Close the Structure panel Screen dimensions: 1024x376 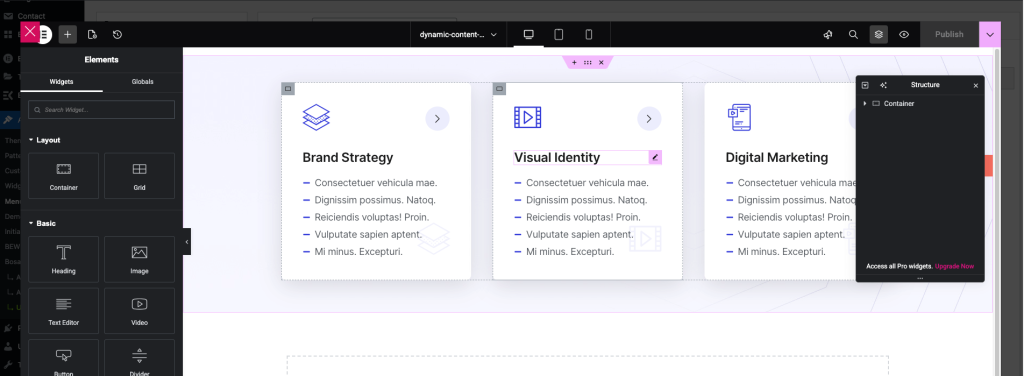pos(976,86)
